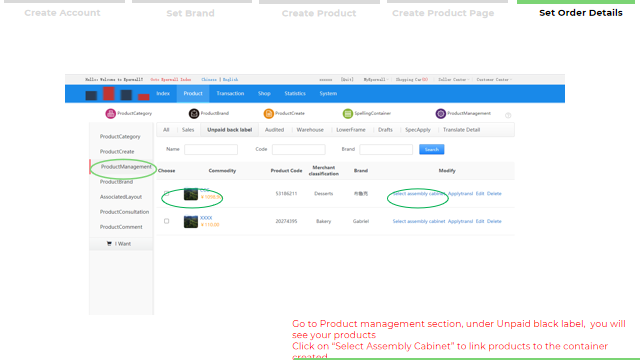Open the Customer Center dropdown

(x=494, y=80)
